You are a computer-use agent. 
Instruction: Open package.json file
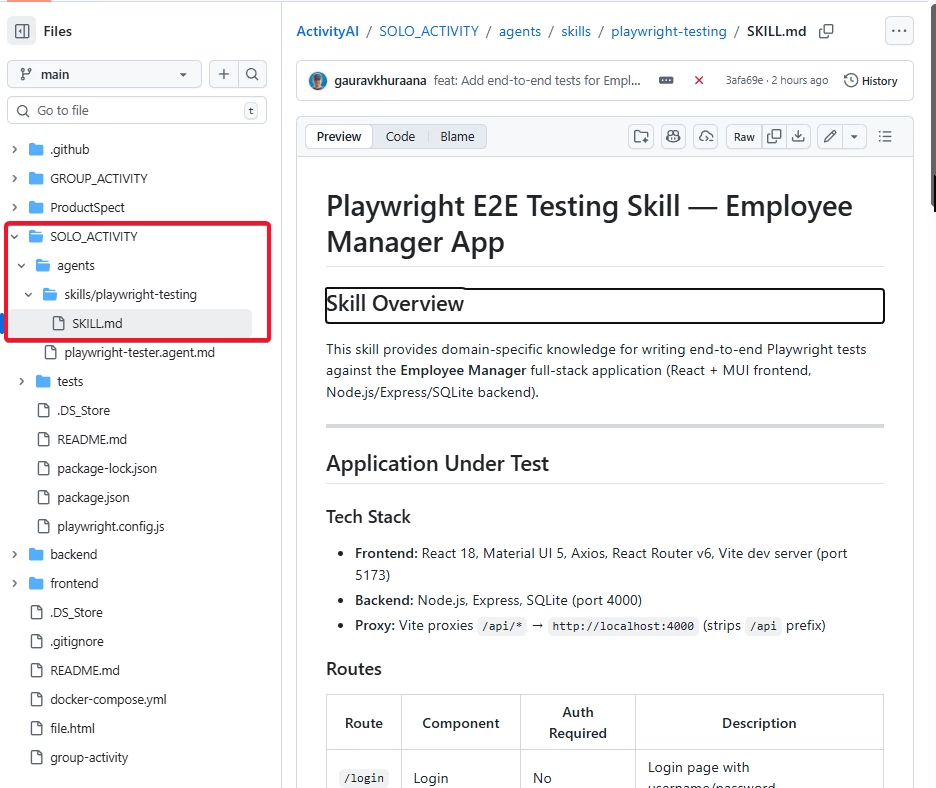[93, 497]
